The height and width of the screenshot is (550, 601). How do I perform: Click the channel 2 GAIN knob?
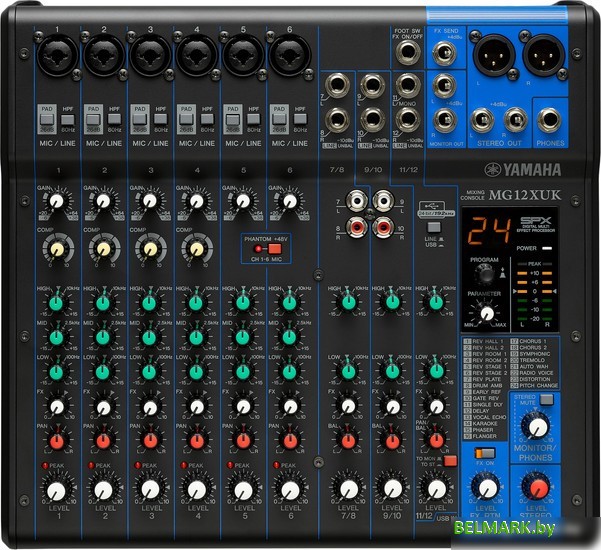pyautogui.click(x=103, y=201)
